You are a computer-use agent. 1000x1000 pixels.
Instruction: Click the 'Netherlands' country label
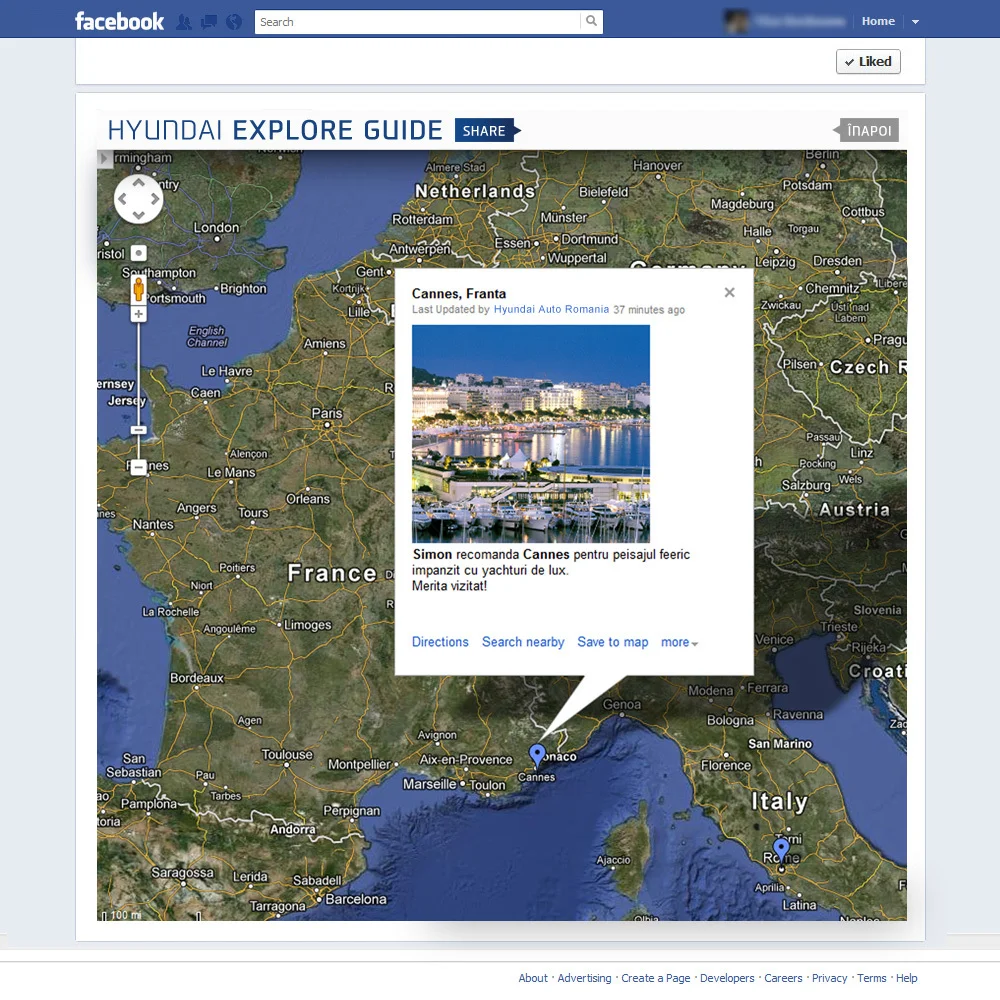click(x=475, y=191)
